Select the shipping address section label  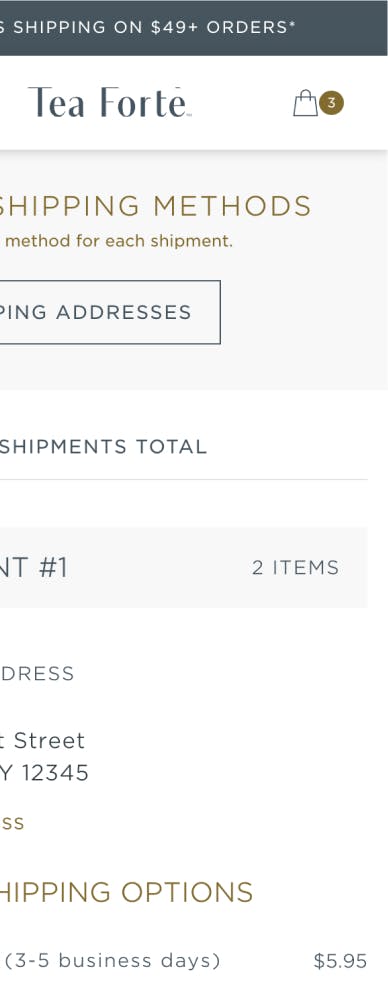click(37, 674)
